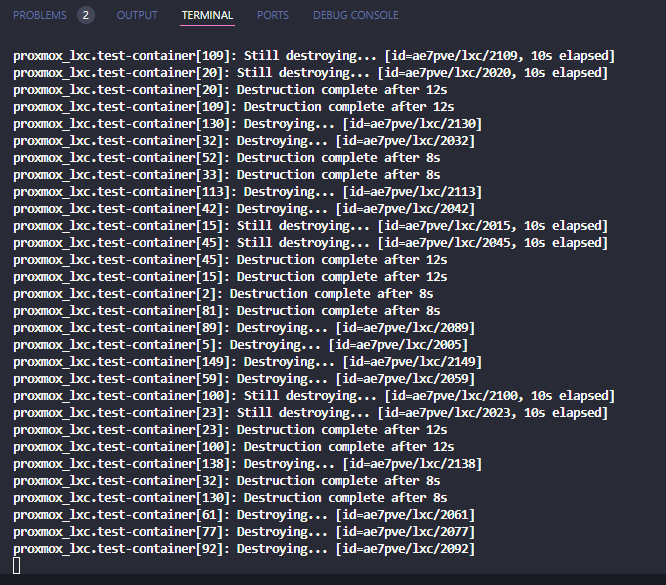Switch to the OUTPUT tab
666x585 pixels.
(x=137, y=15)
